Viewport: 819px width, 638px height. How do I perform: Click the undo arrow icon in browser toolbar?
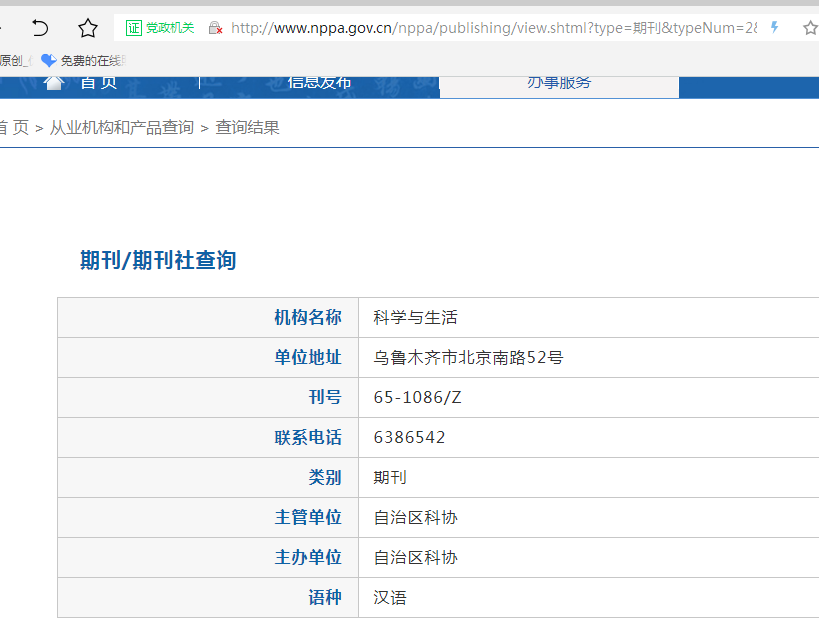[40, 28]
